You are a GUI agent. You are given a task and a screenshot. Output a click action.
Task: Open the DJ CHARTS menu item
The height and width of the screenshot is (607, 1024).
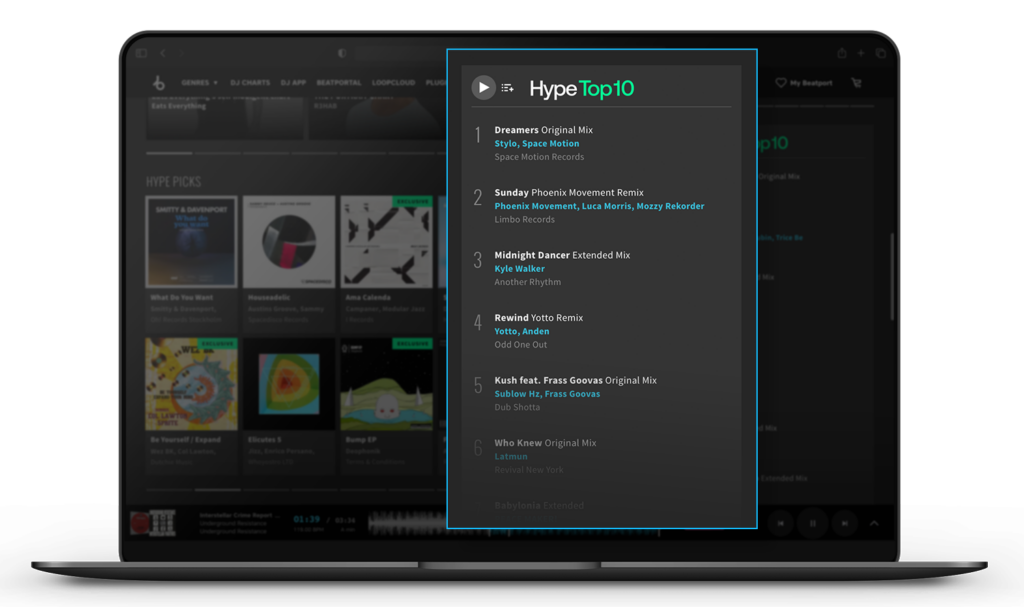pyautogui.click(x=251, y=83)
